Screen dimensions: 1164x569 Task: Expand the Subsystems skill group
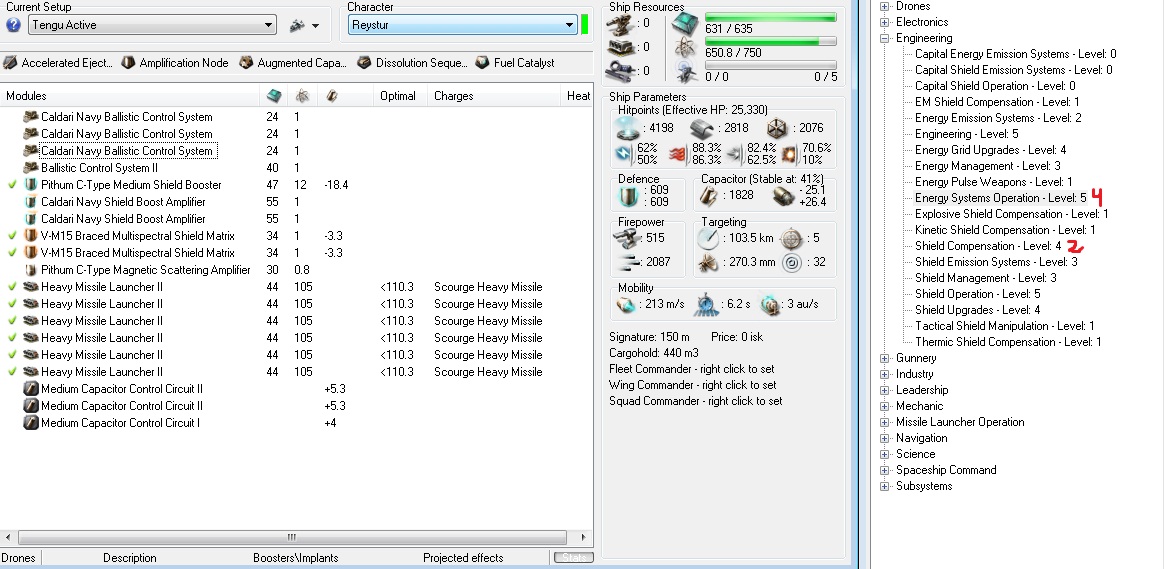tap(884, 486)
